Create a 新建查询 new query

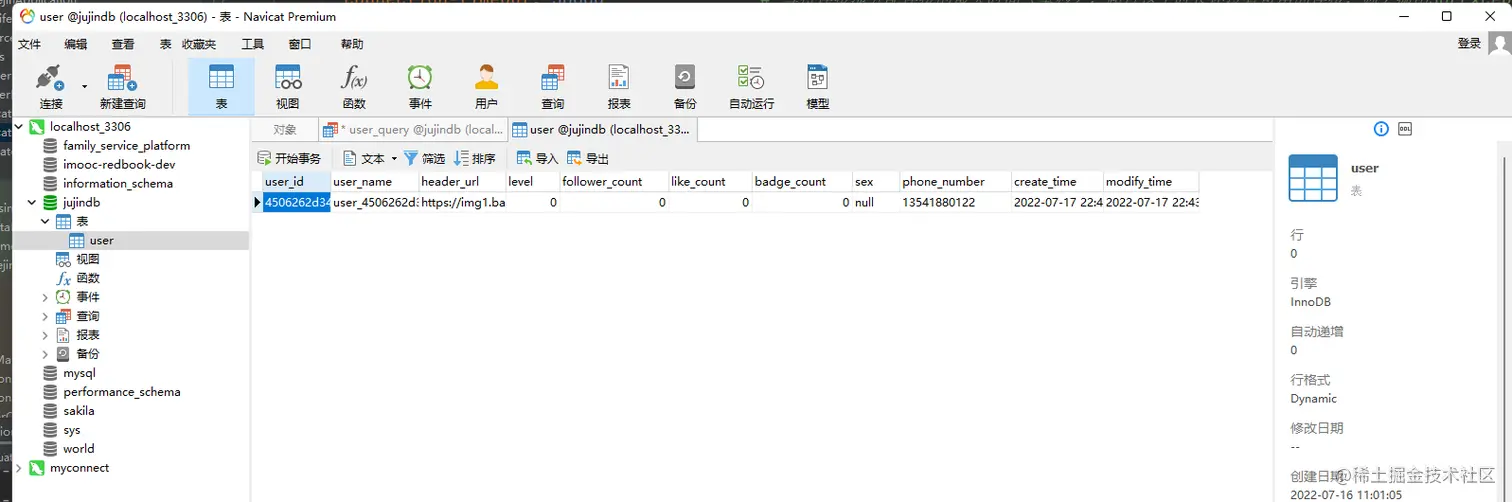[122, 87]
